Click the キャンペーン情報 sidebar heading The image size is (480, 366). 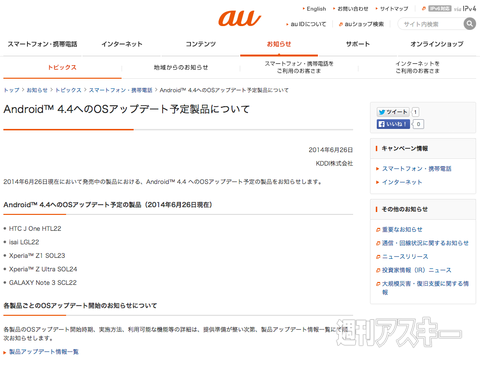point(405,148)
